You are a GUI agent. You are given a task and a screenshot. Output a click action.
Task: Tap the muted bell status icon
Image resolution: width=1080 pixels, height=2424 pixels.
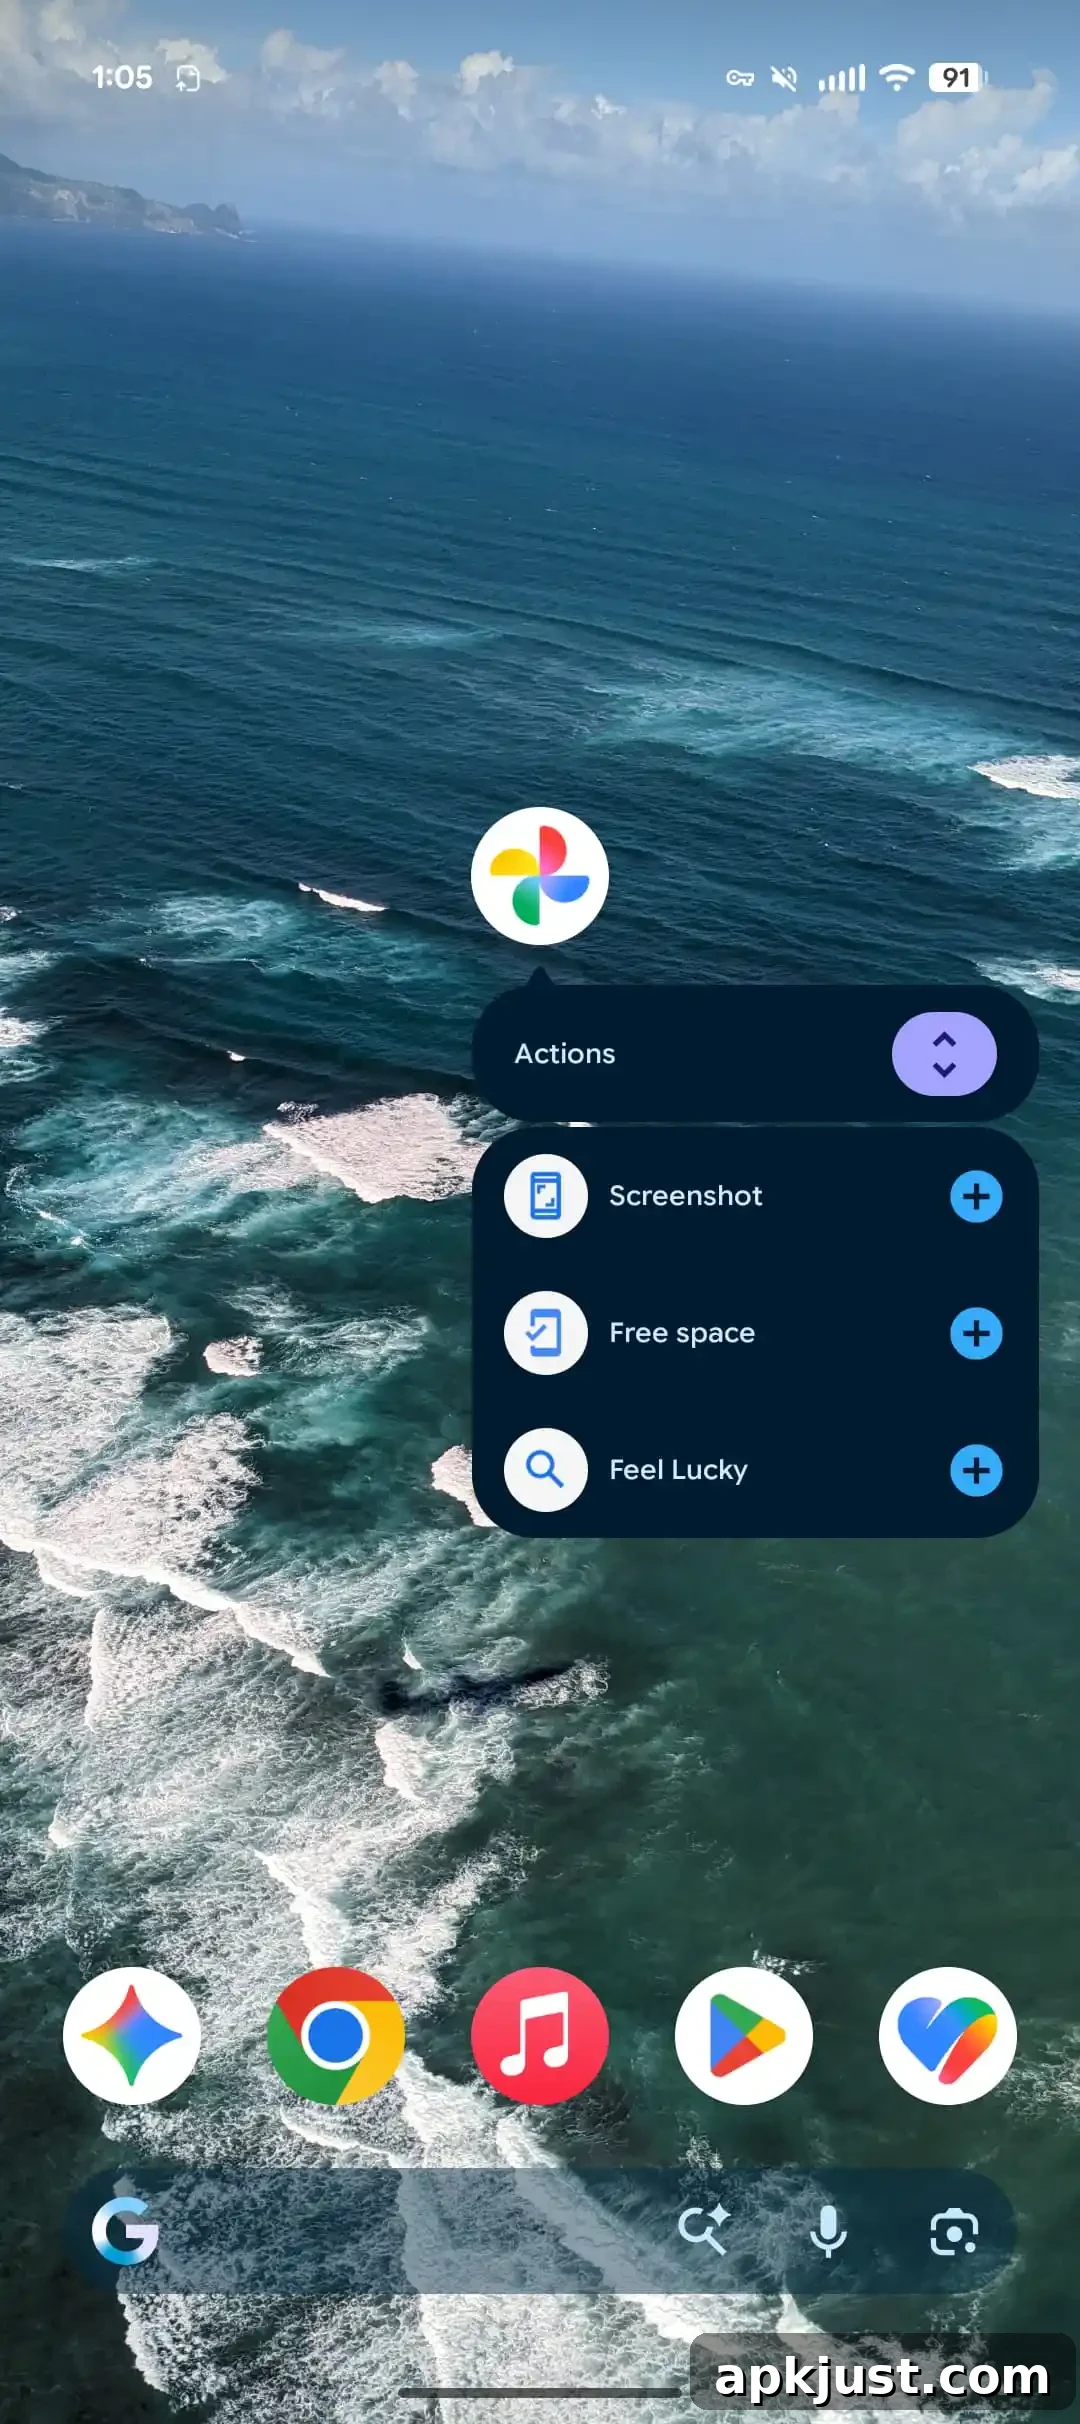(785, 78)
